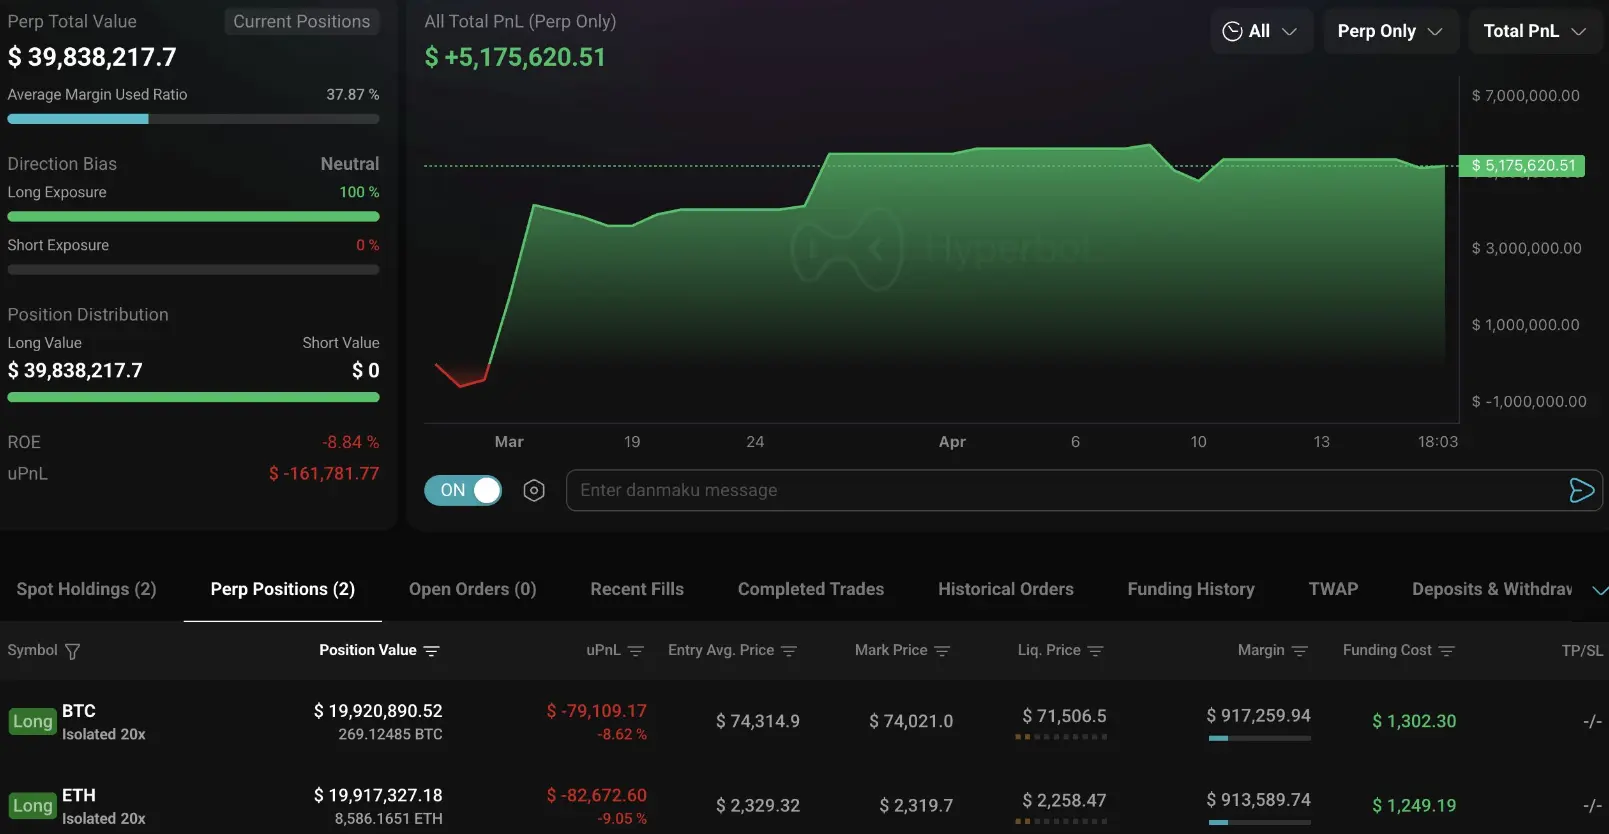The height and width of the screenshot is (834, 1609).
Task: Open the All time range dropdown
Action: coord(1260,31)
